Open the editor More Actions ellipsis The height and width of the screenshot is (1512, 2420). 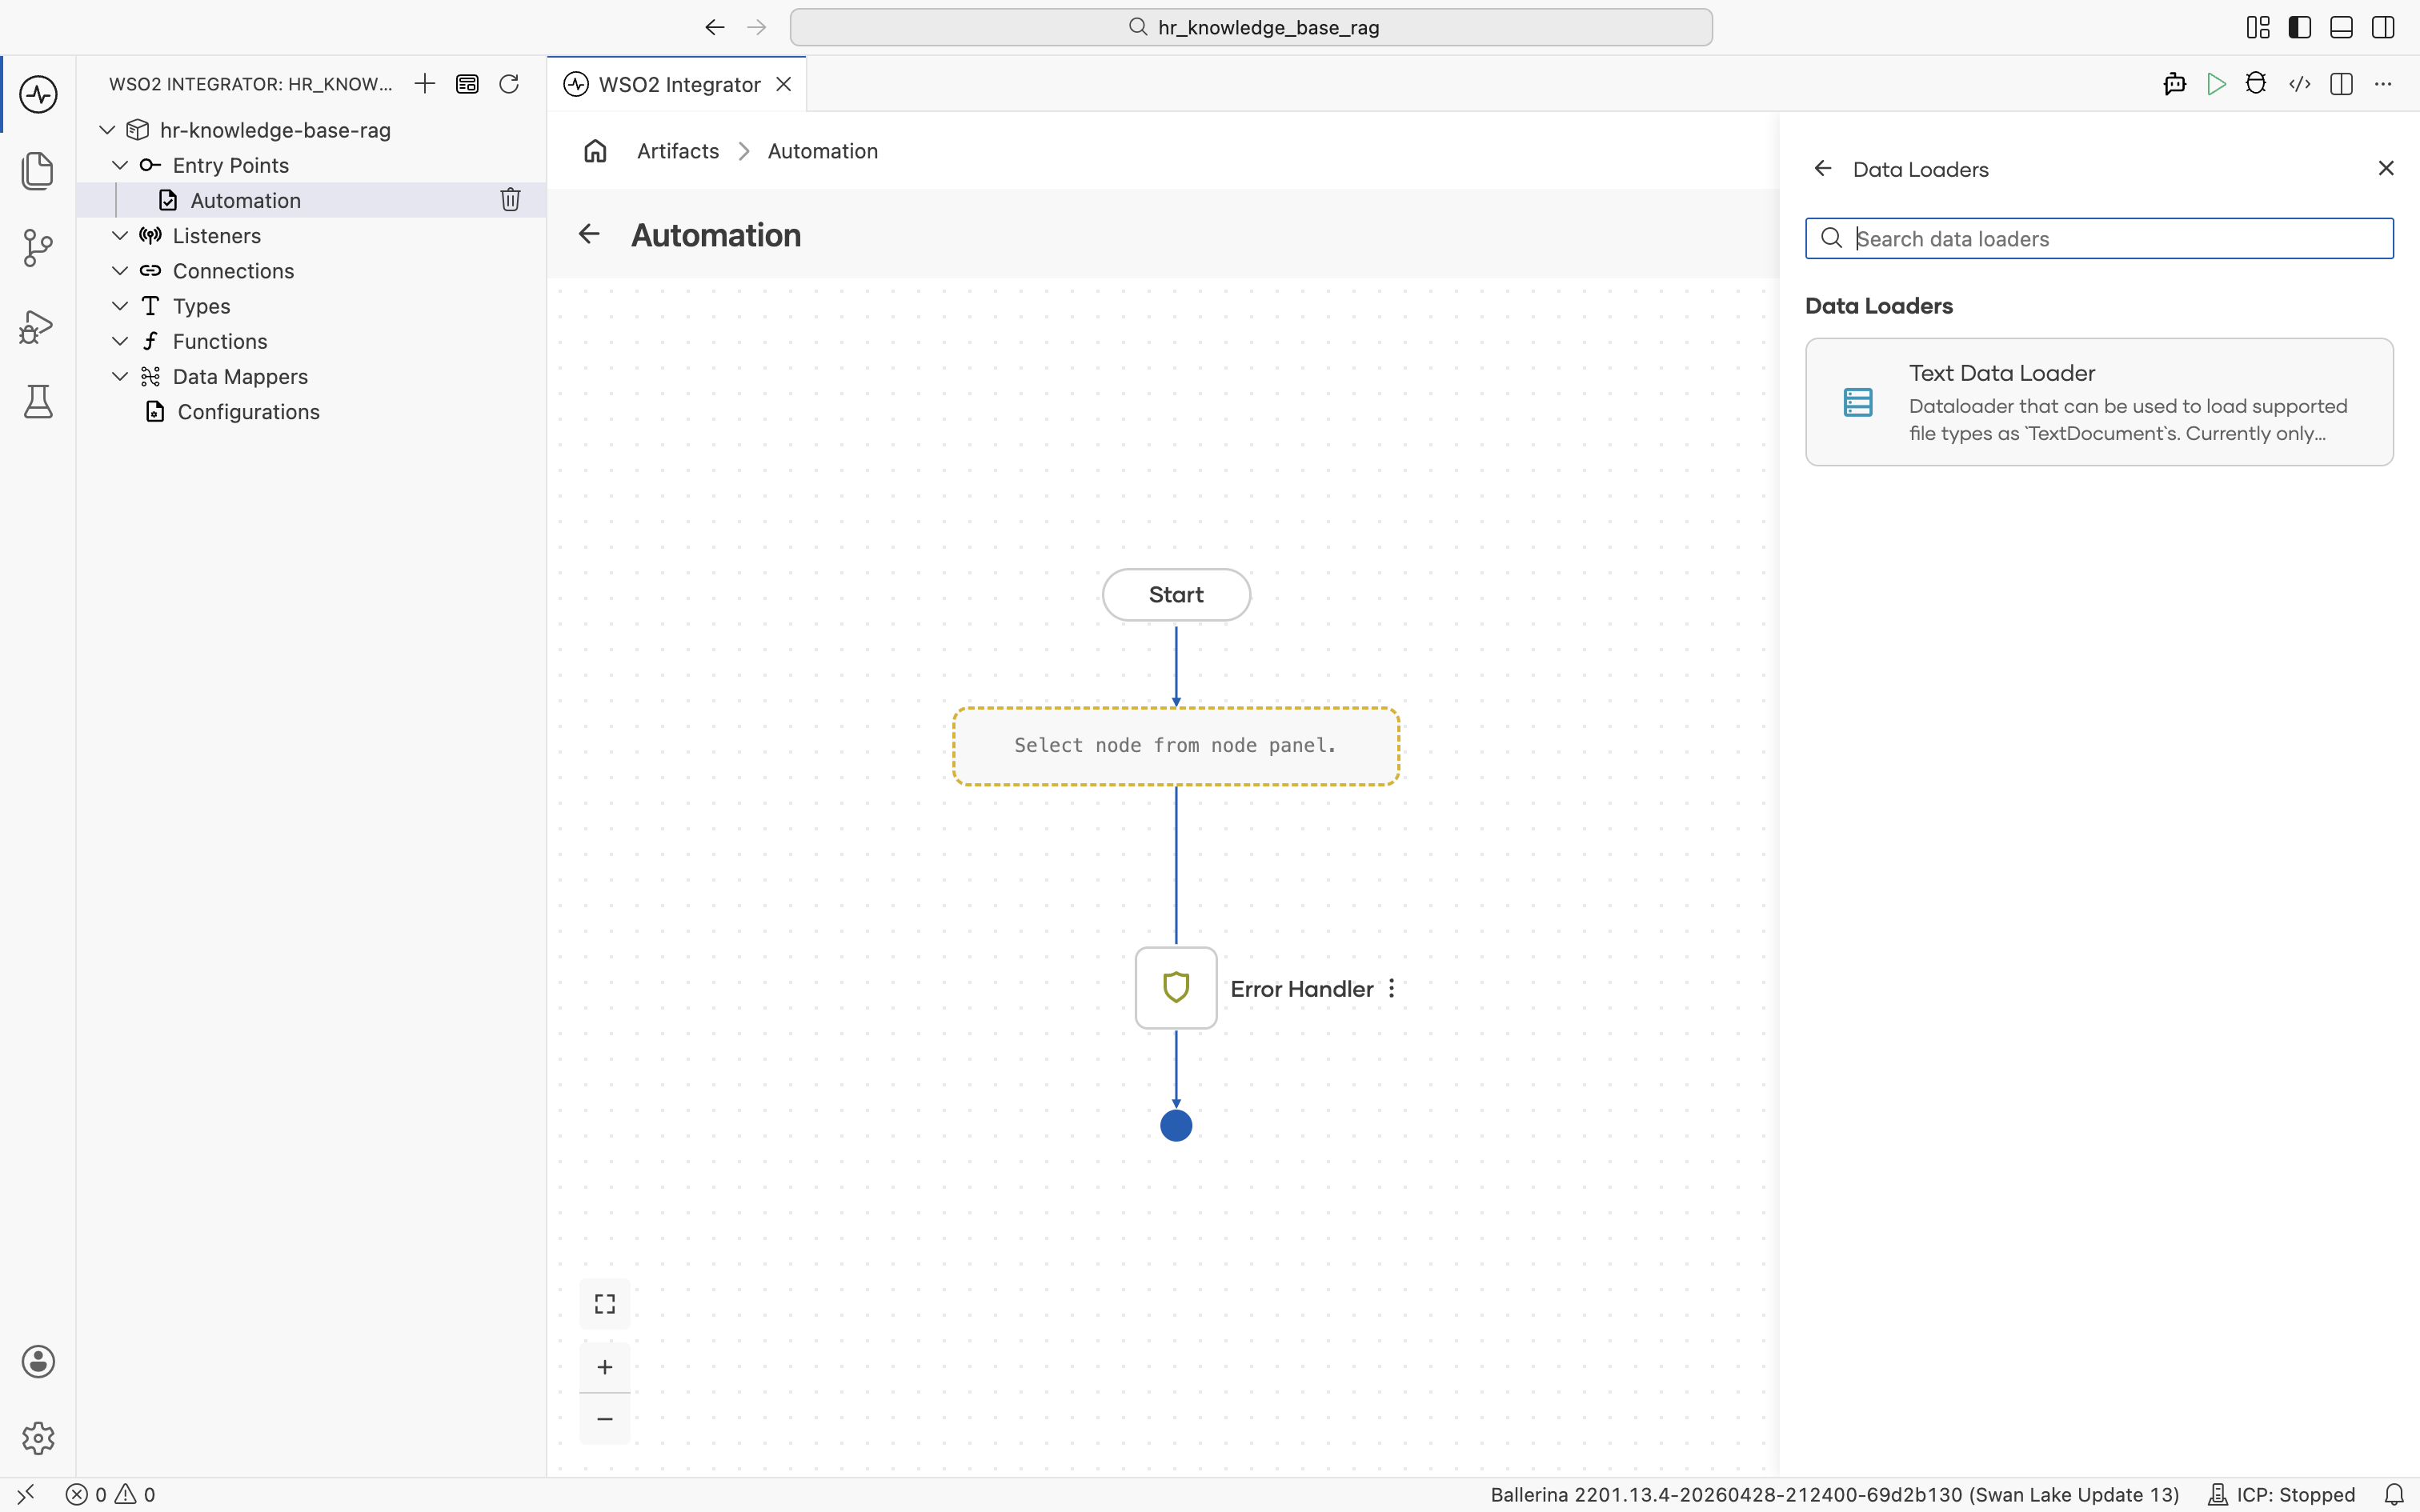coord(2383,84)
